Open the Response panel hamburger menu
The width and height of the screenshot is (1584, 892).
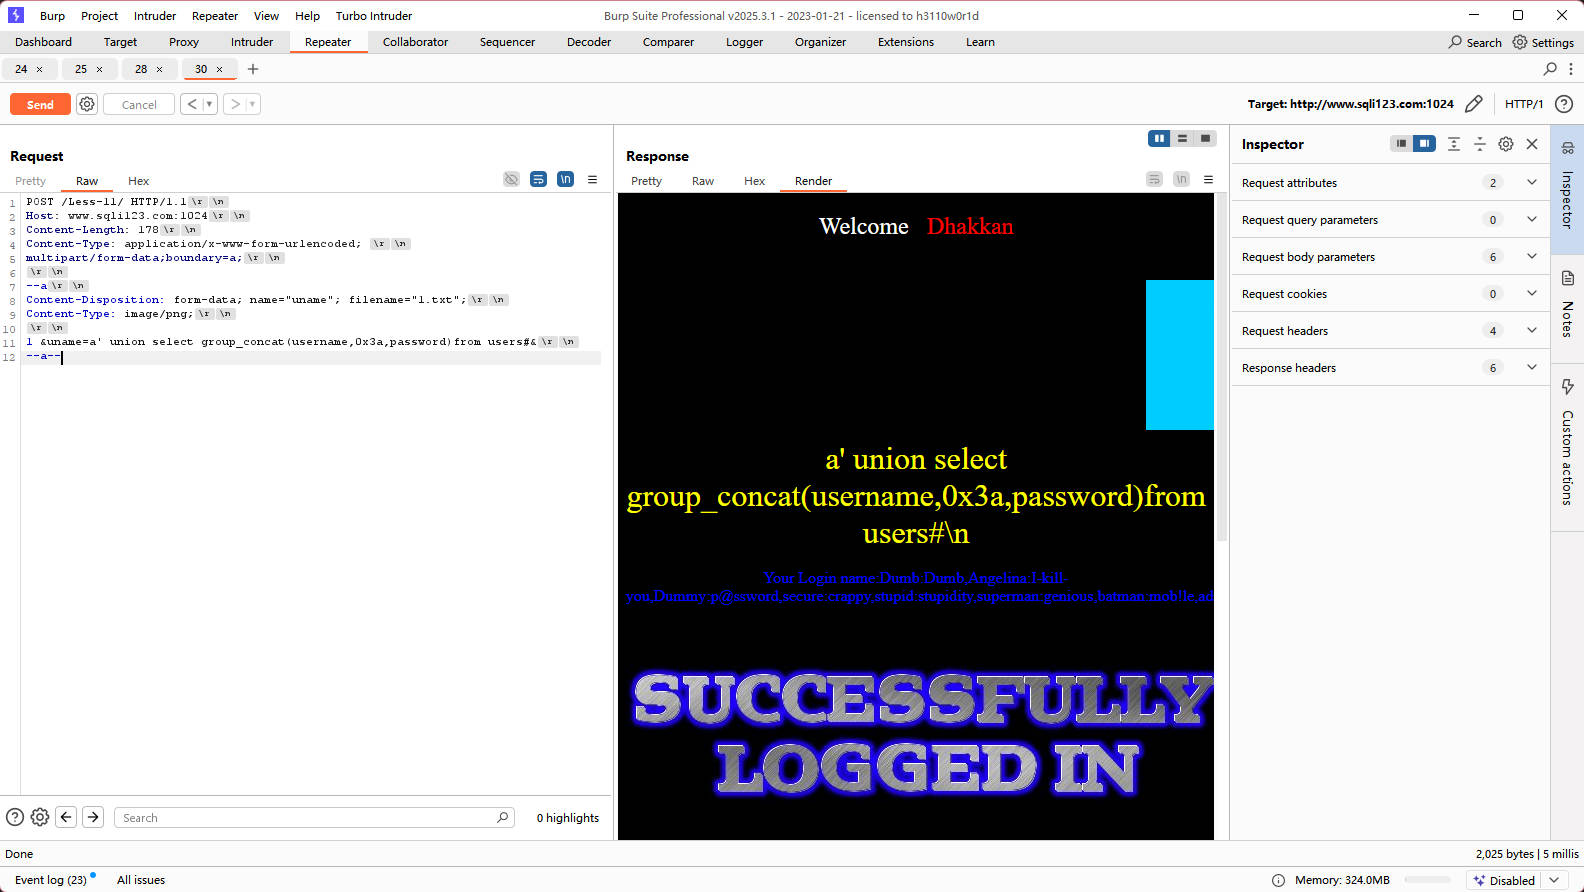point(1208,179)
